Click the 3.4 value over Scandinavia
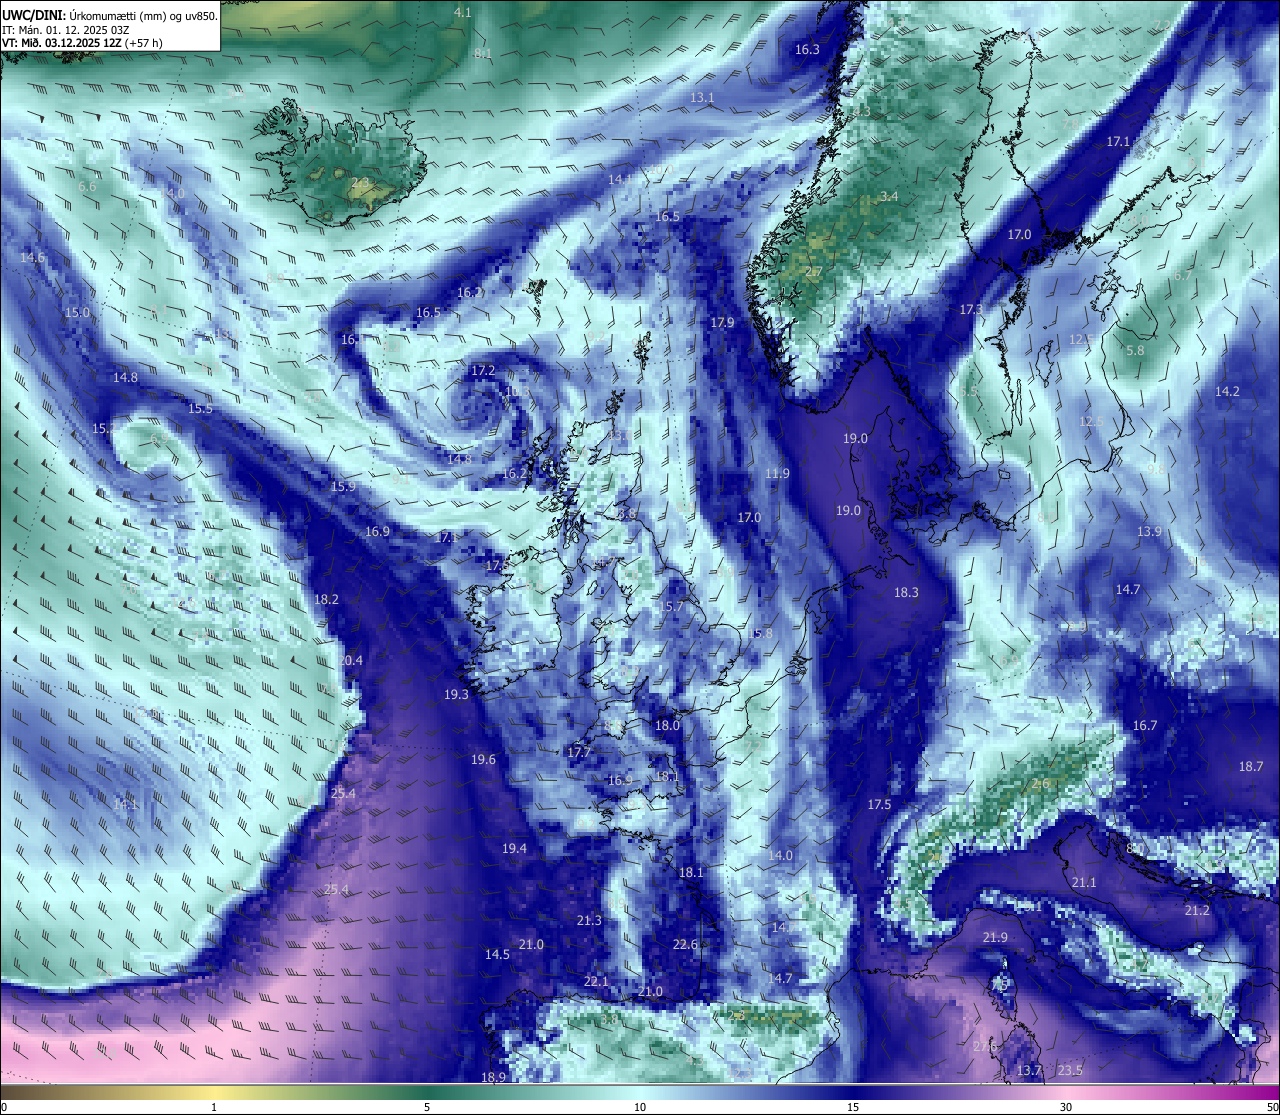 (888, 197)
